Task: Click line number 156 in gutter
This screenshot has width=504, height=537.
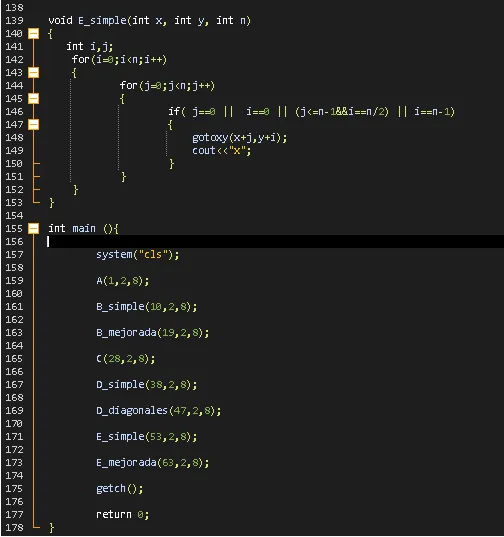Action: 14,242
